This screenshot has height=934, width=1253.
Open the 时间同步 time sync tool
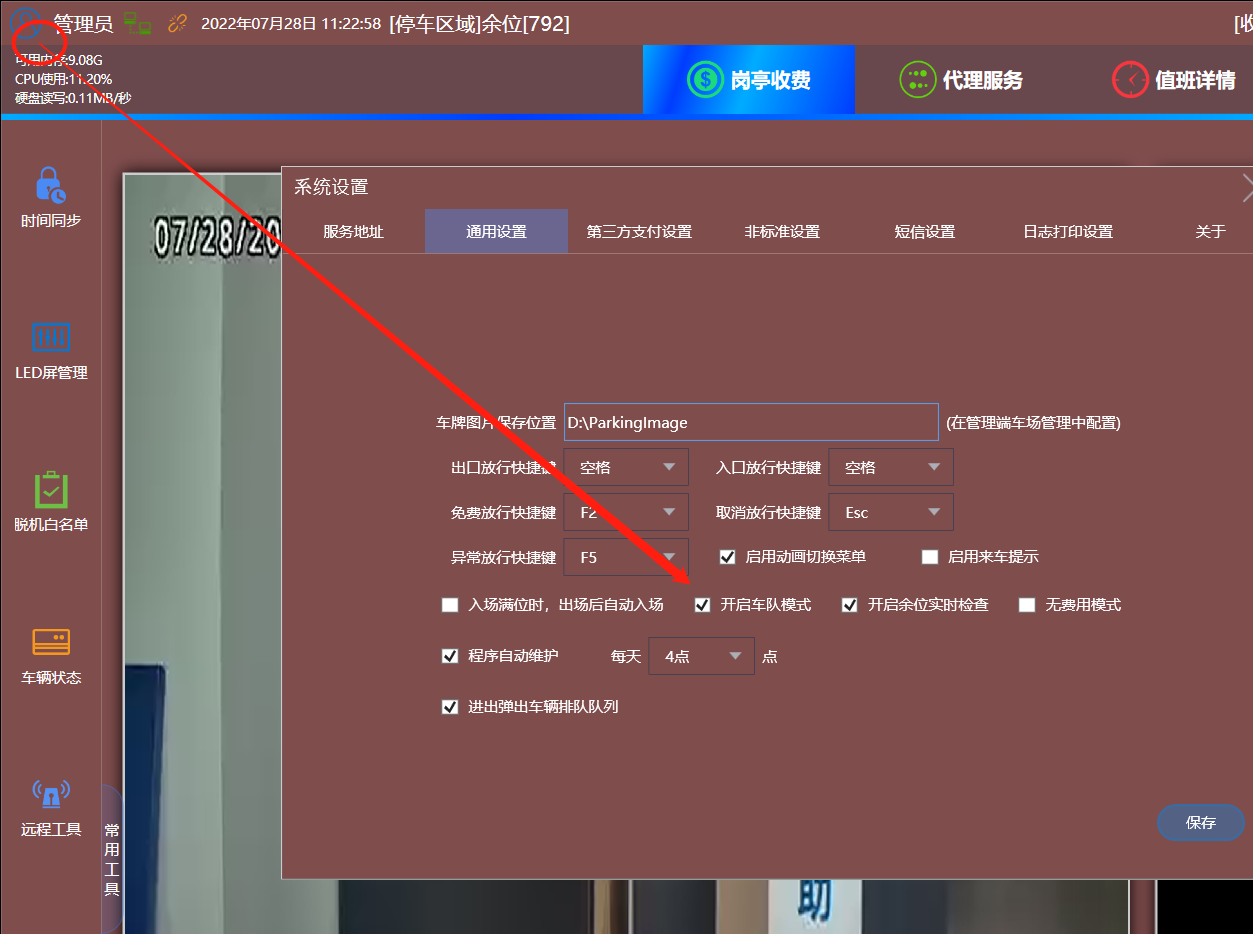click(x=51, y=197)
